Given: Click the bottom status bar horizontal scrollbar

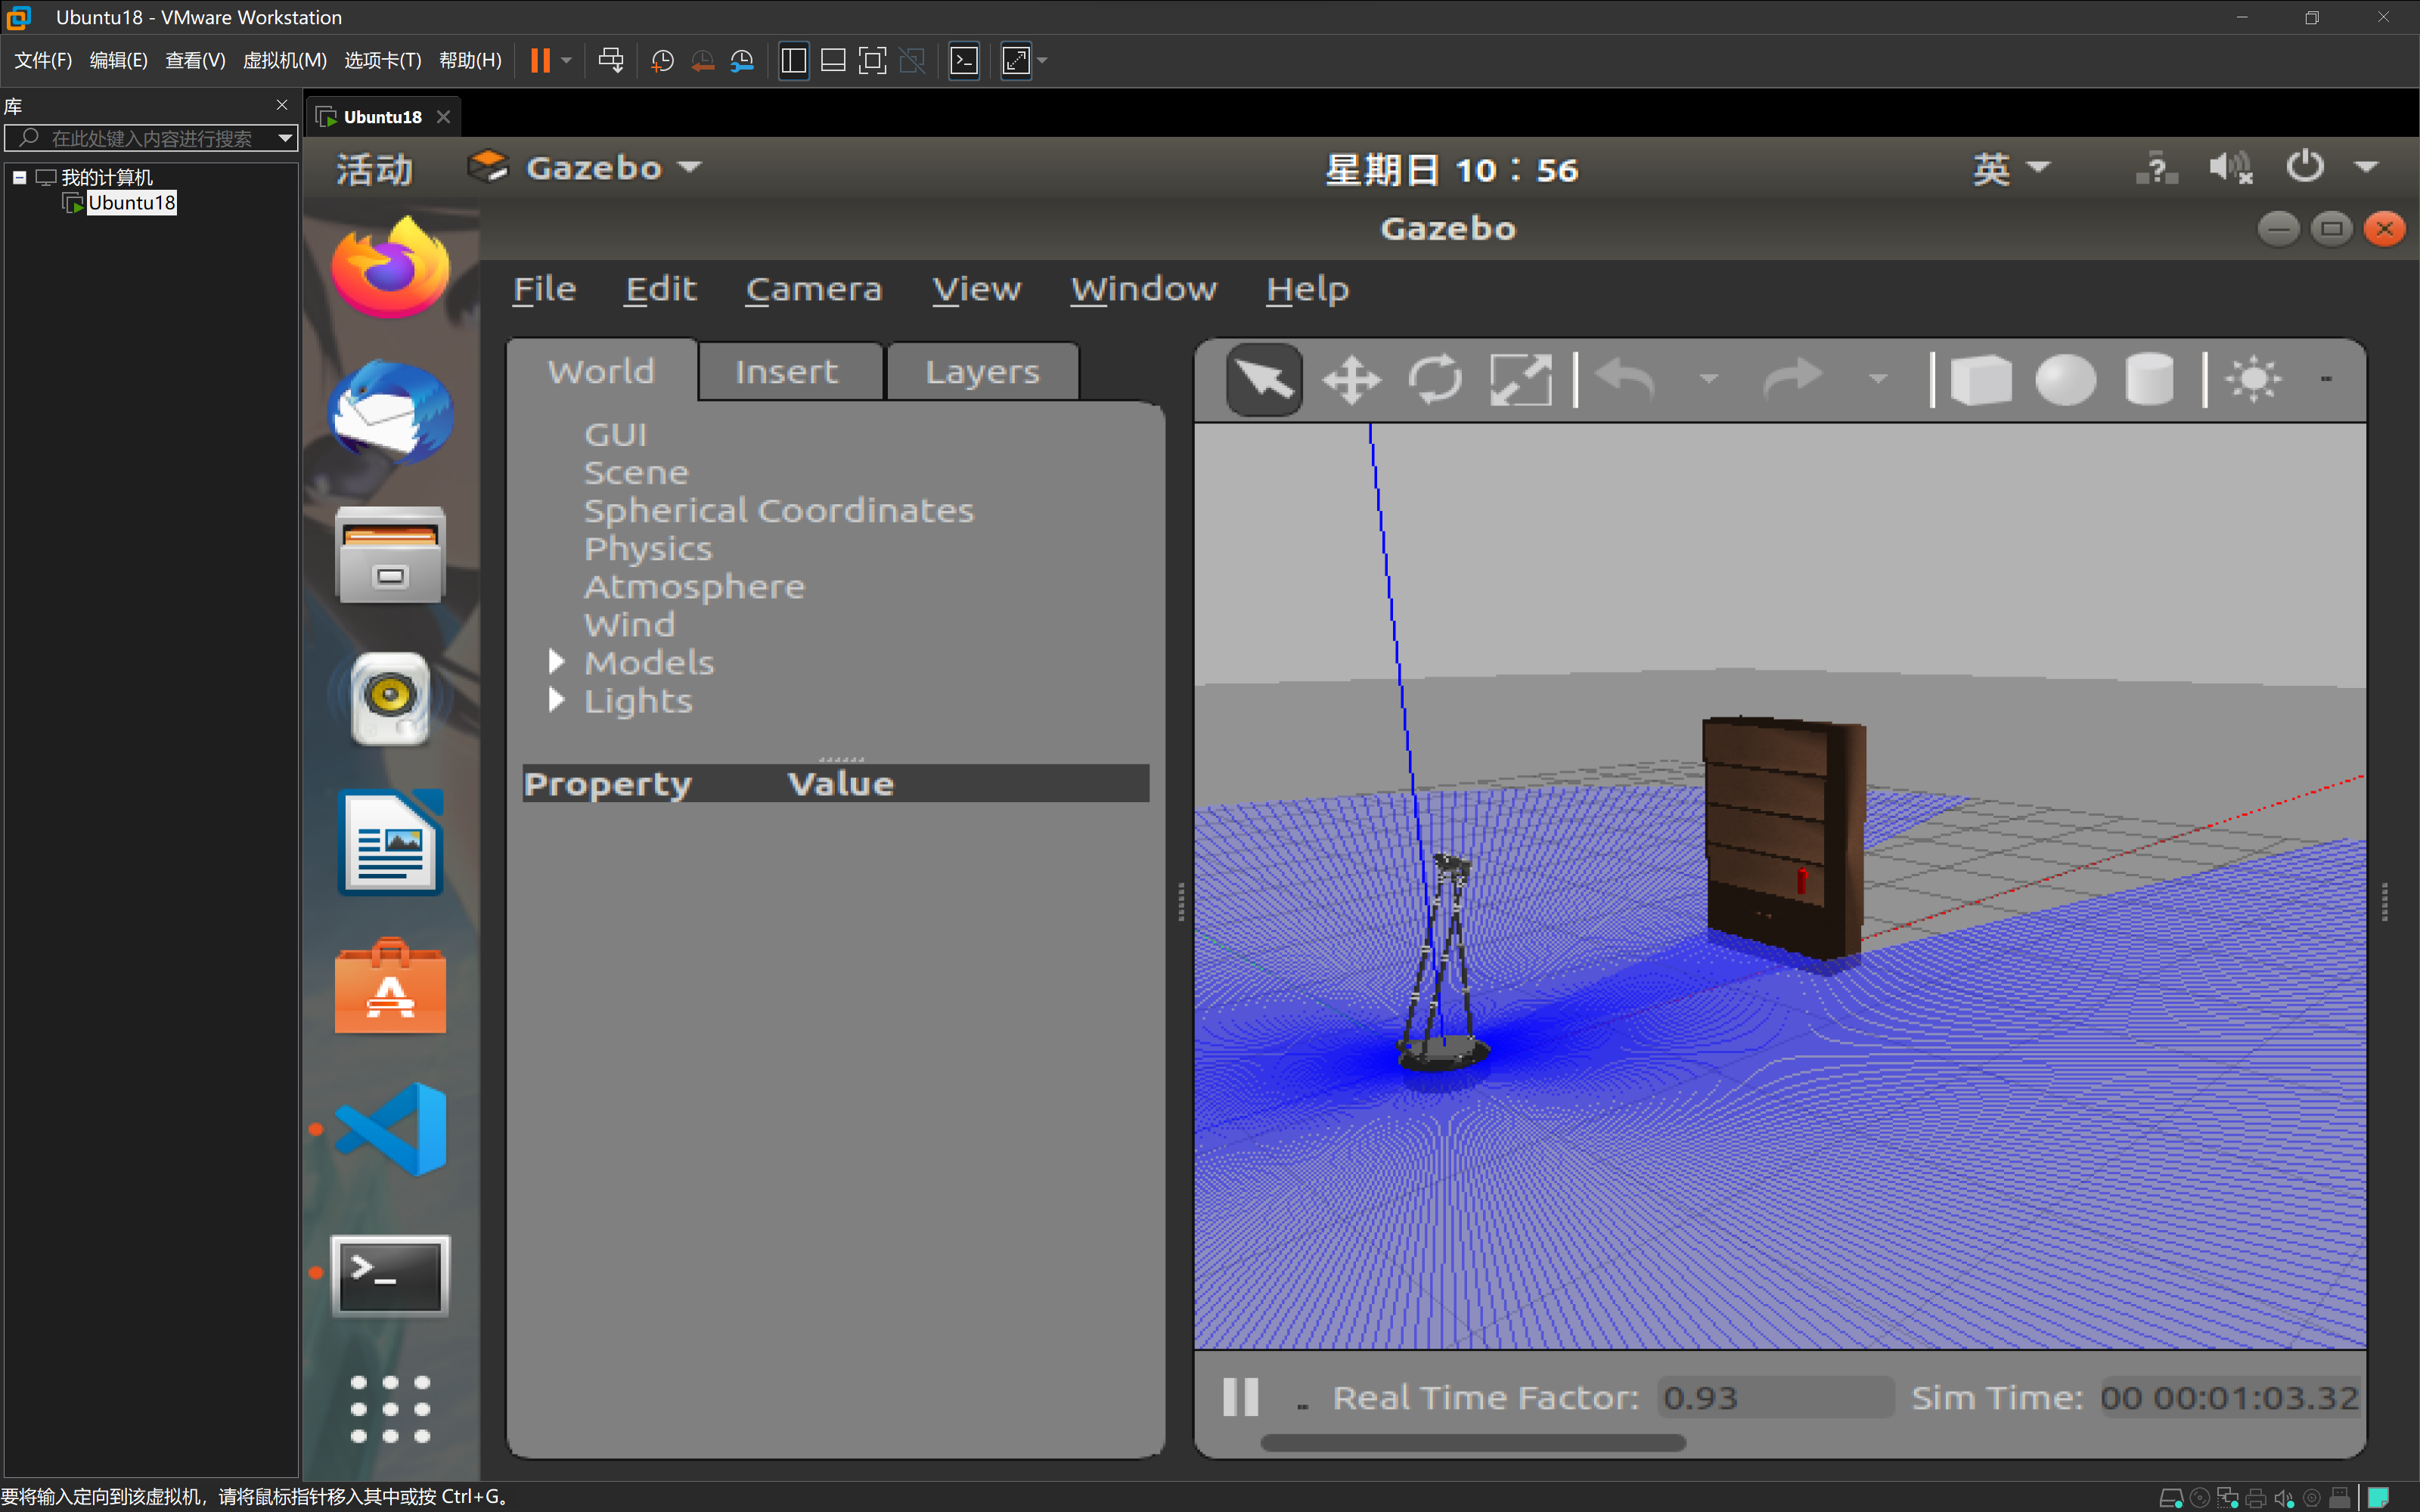Looking at the screenshot, I should pos(1472,1443).
